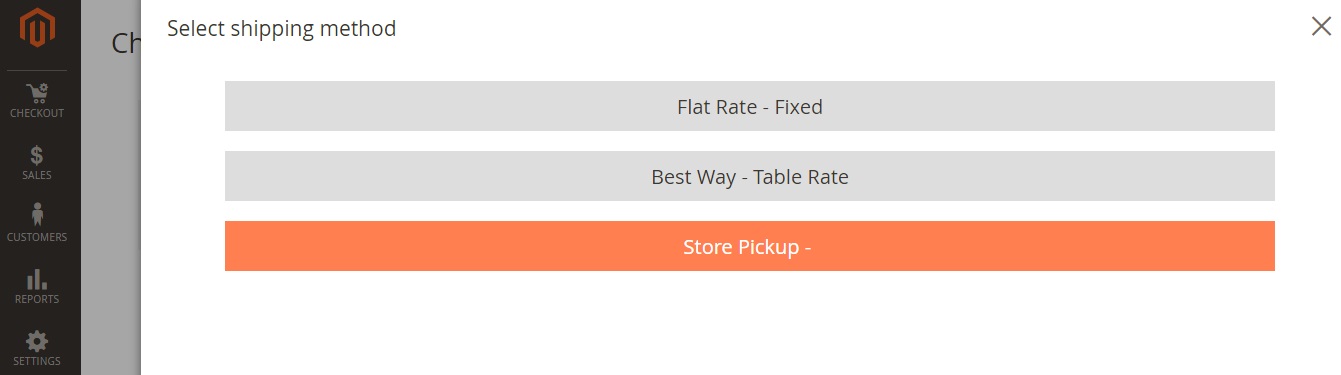Click the divider line under the Magento logo

pyautogui.click(x=37, y=70)
